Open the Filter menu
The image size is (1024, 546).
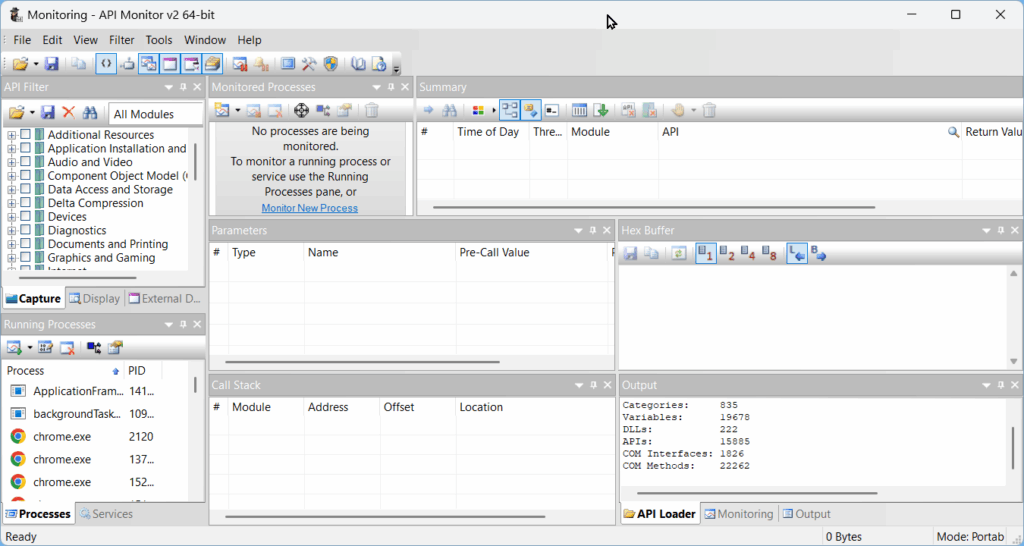[121, 40]
